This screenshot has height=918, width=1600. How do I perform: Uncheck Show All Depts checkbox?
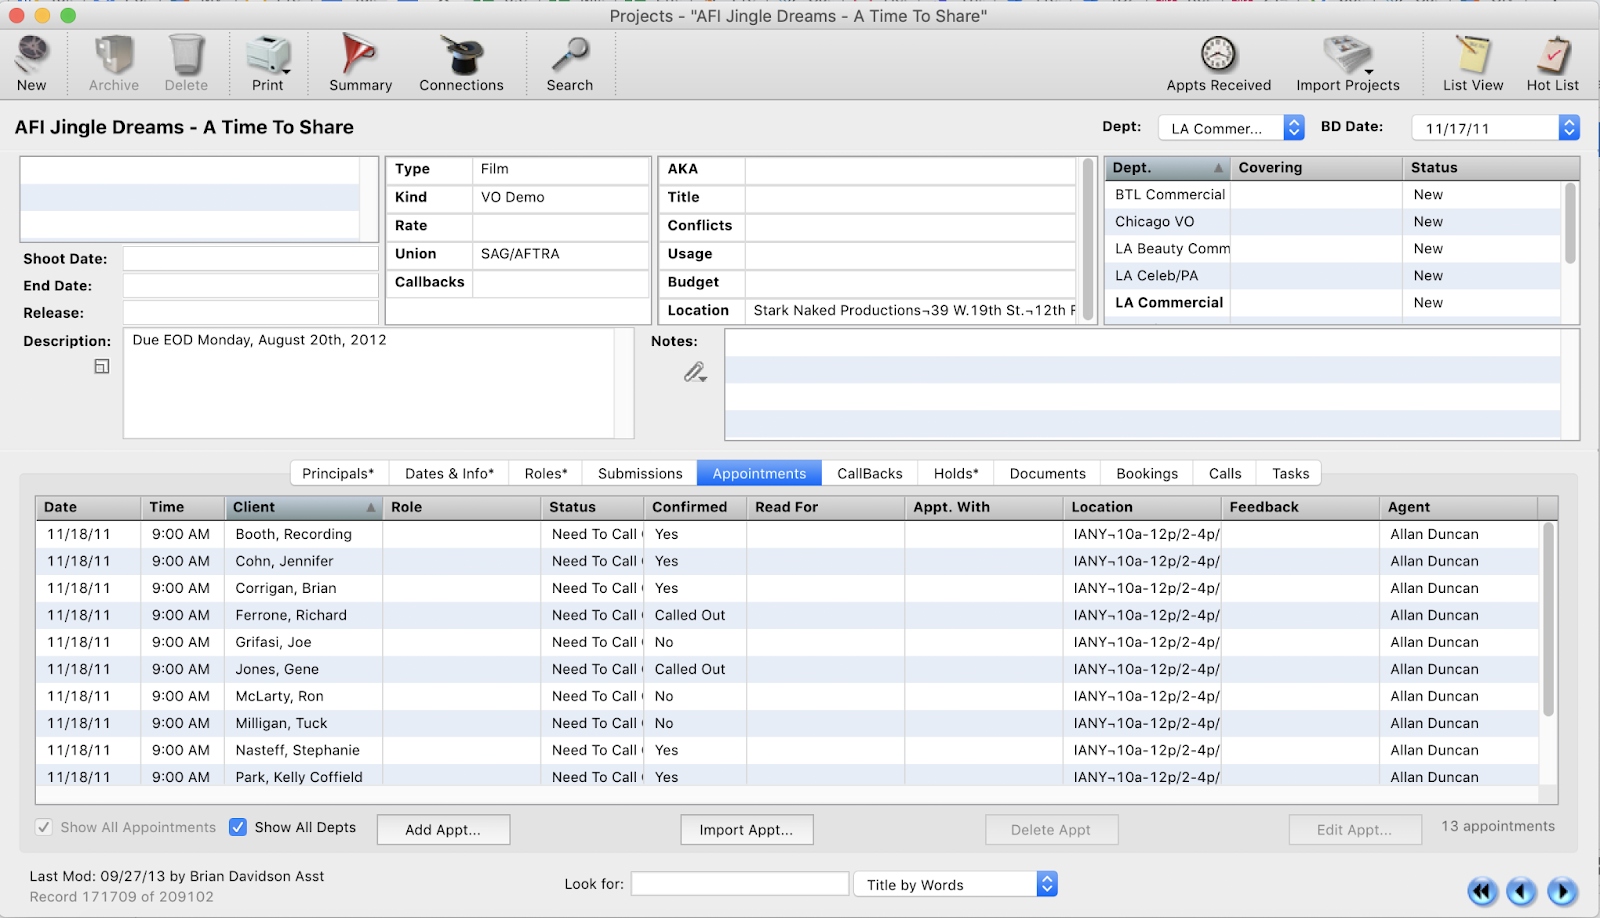tap(238, 827)
